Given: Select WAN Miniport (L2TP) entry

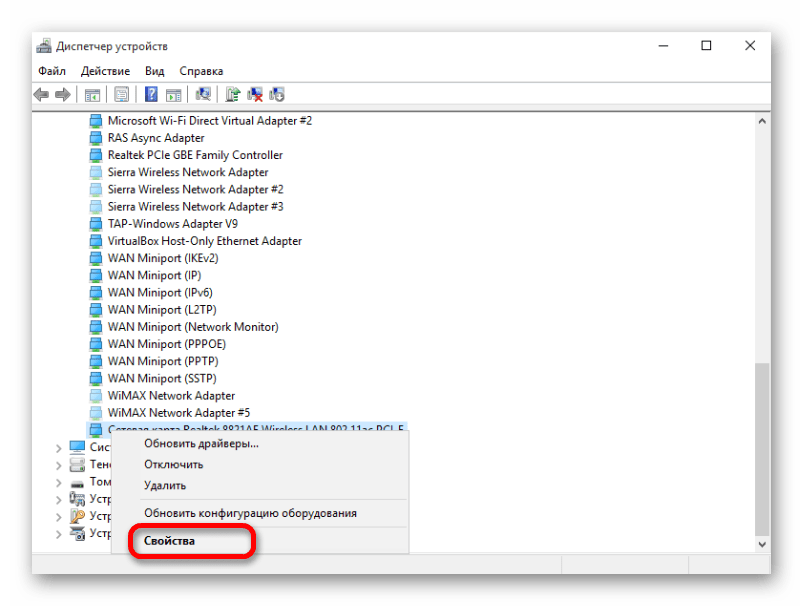Looking at the screenshot, I should pyautogui.click(x=162, y=310).
